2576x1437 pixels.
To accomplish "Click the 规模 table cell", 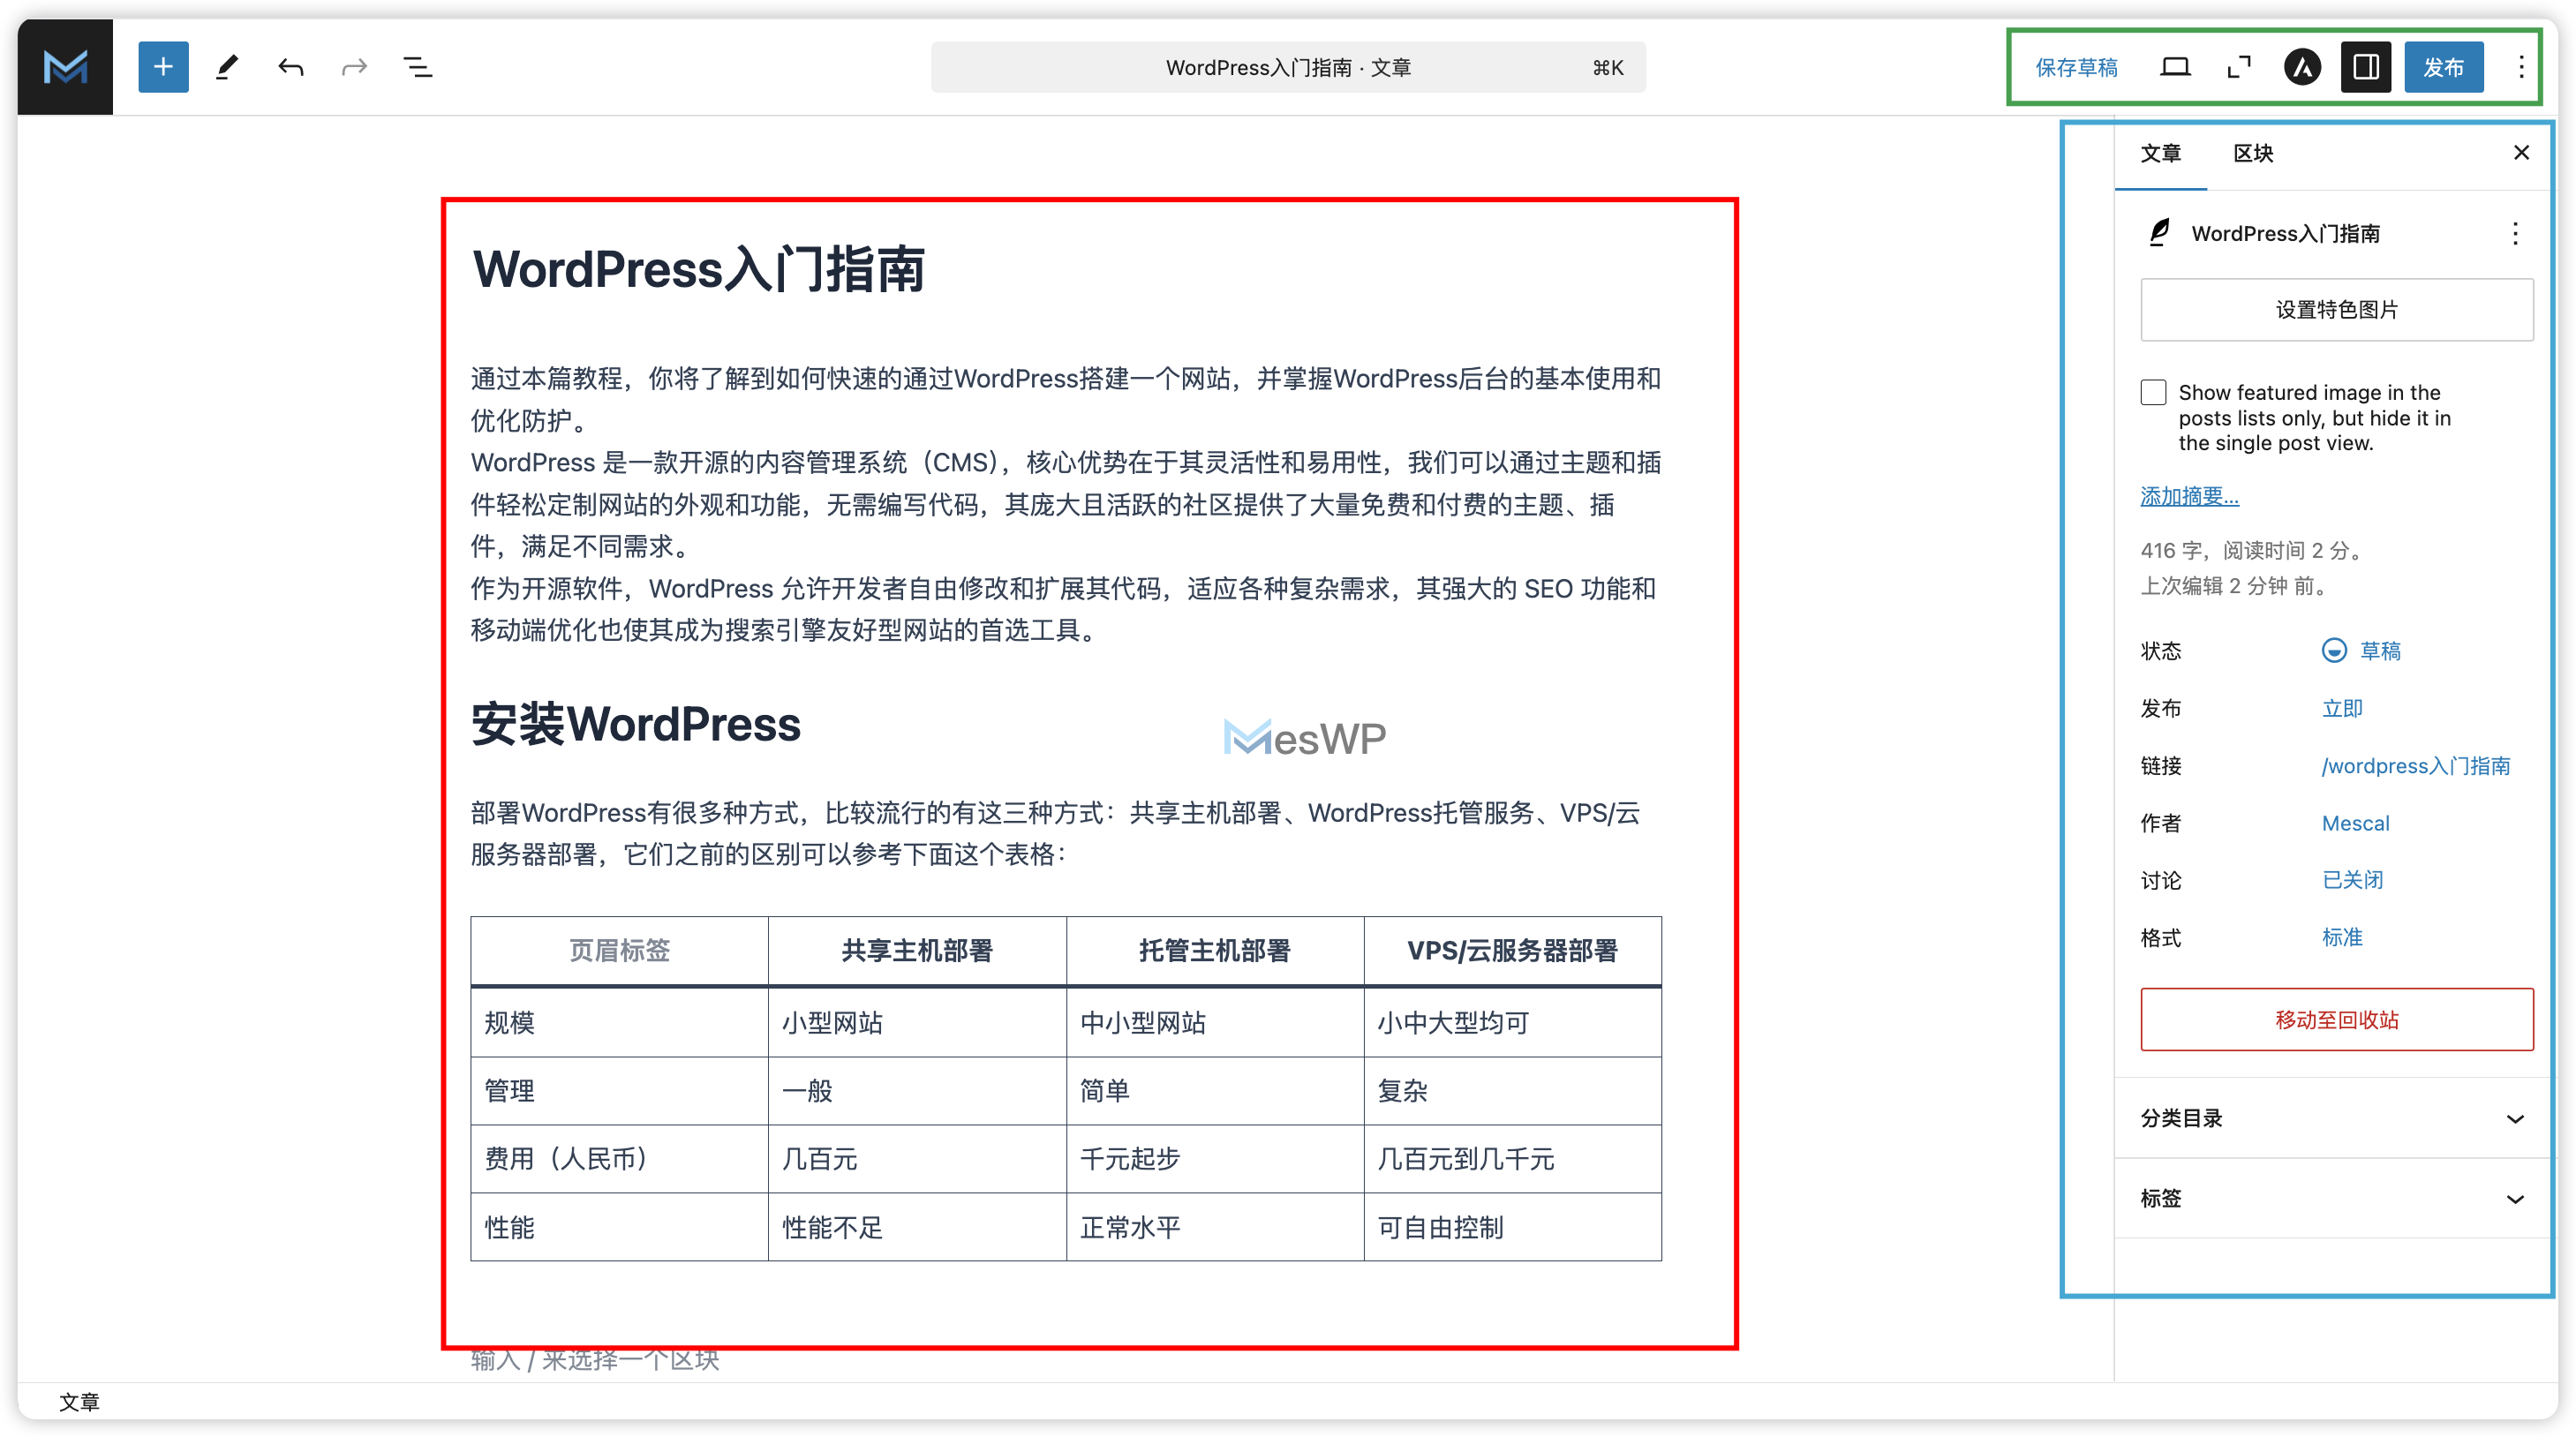I will pos(619,1023).
